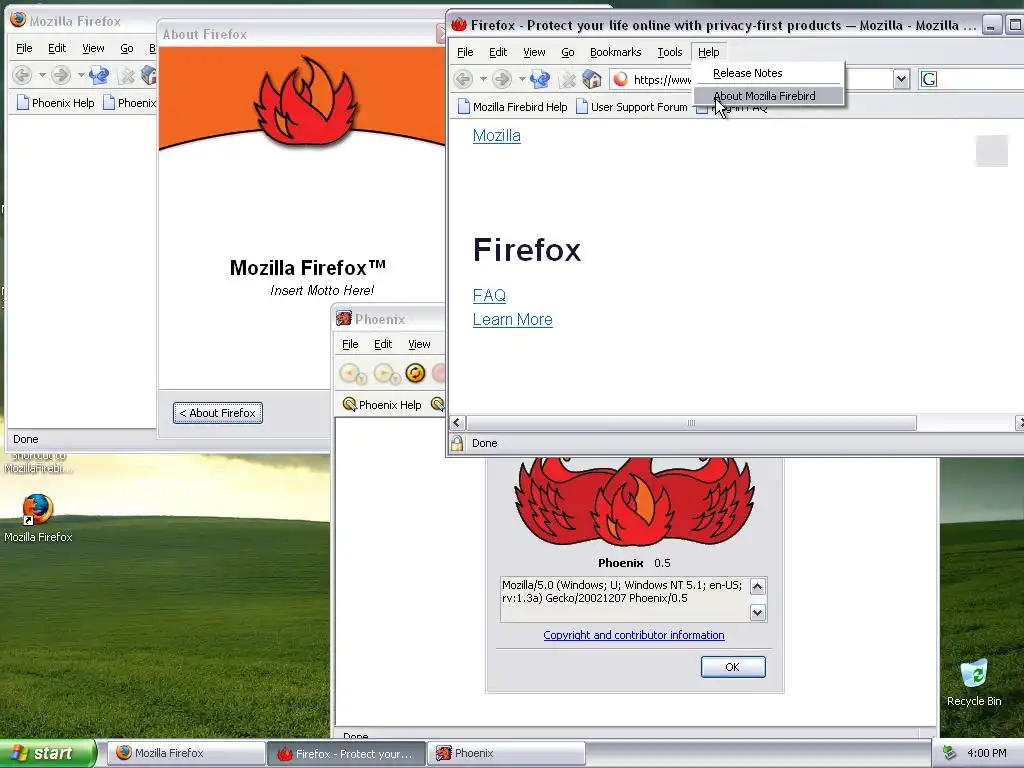Open View menu in Mozilla Firefox window
The image size is (1024, 768).
click(x=93, y=48)
